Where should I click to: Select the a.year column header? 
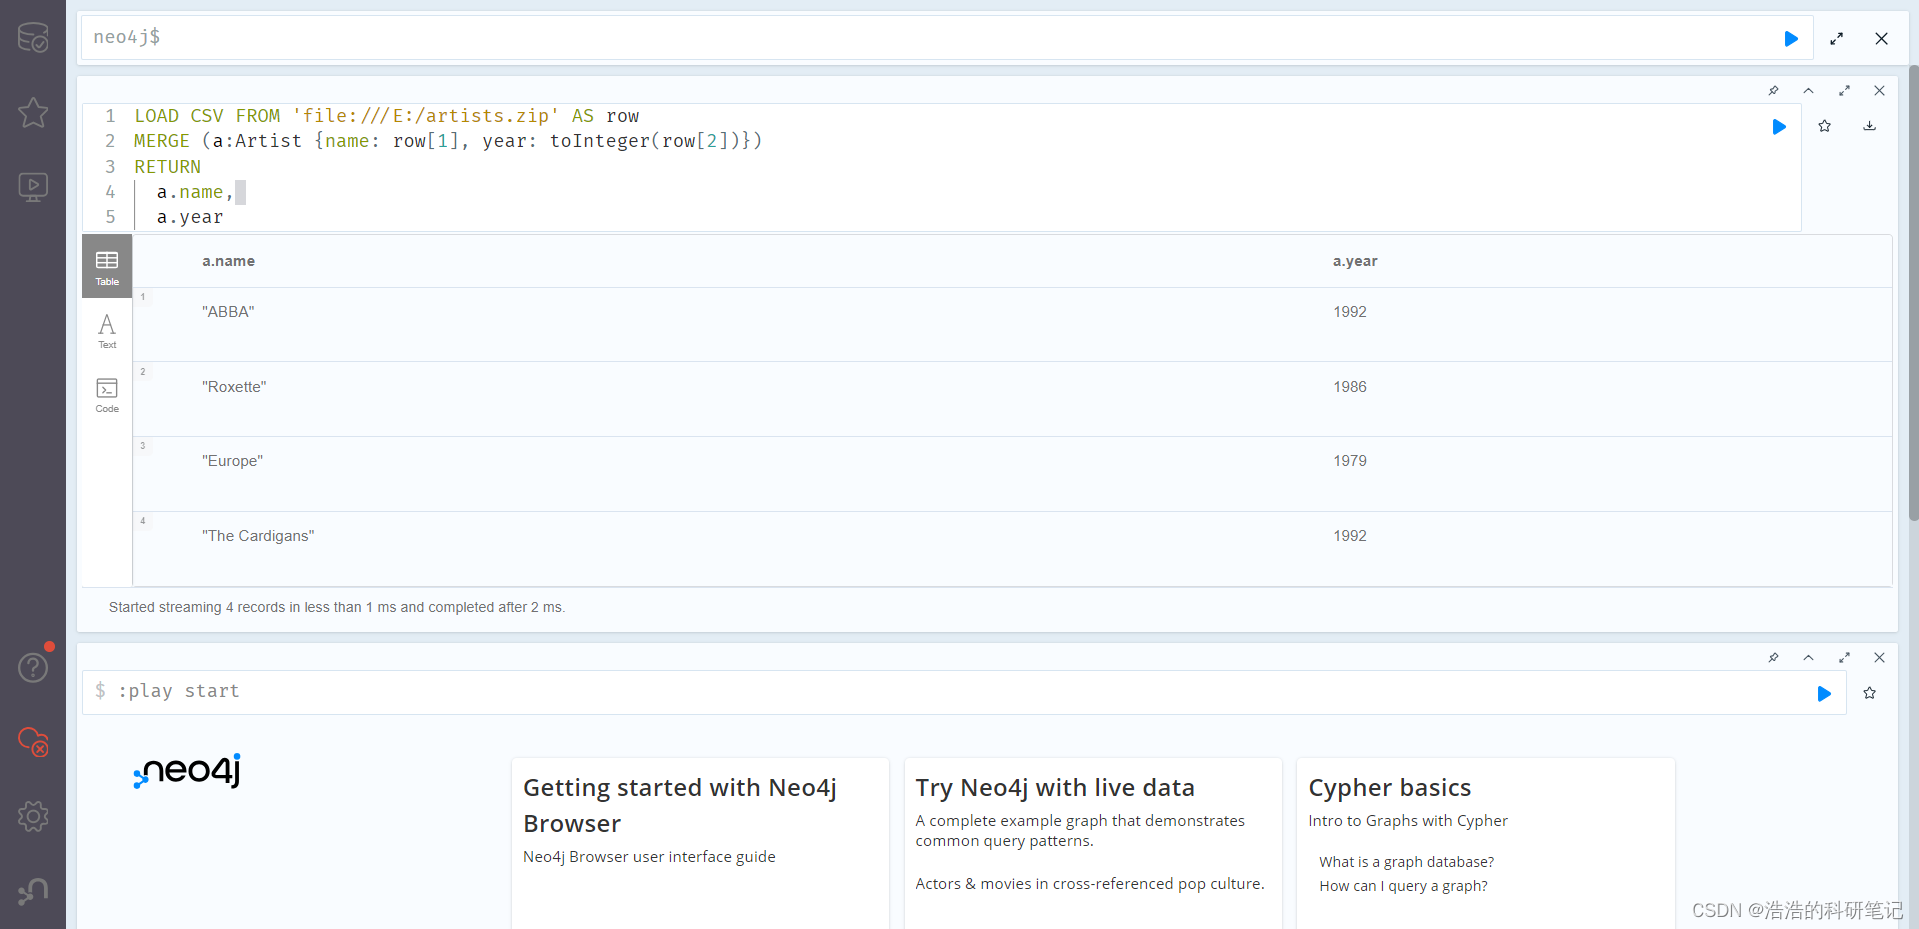(1355, 261)
